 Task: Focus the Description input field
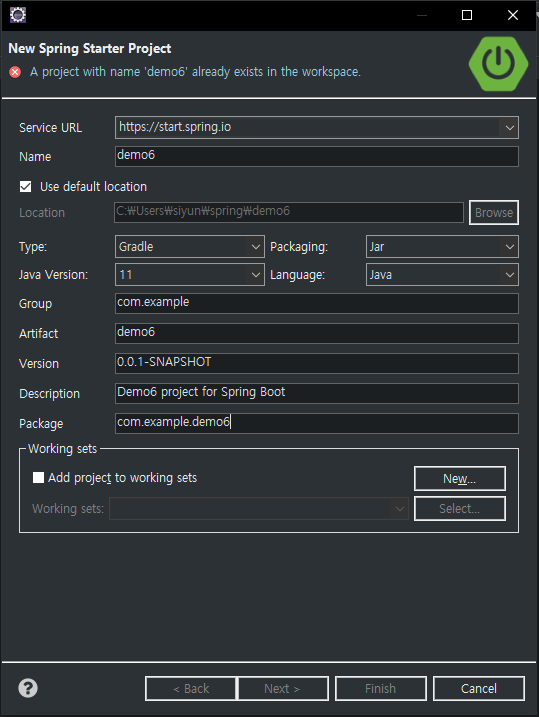tap(317, 393)
